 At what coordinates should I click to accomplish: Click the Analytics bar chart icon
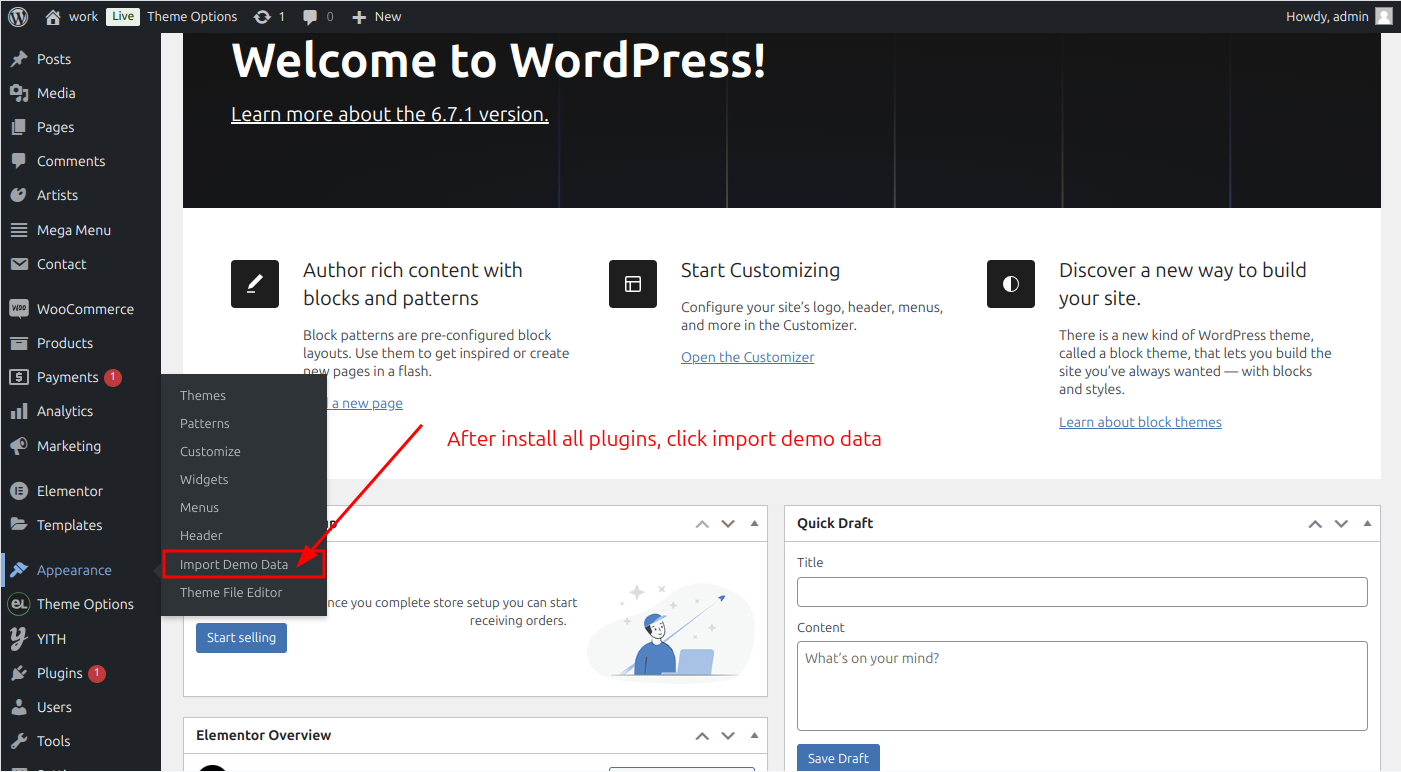[18, 411]
